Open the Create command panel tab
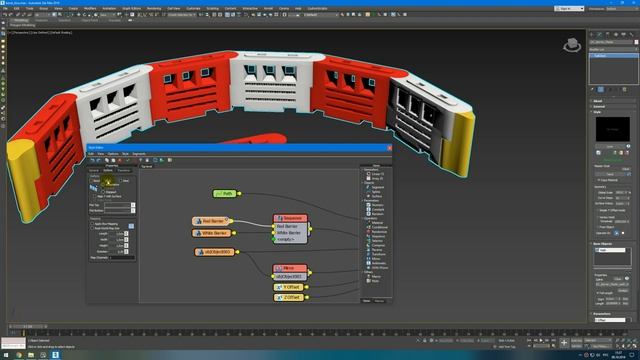 592,35
